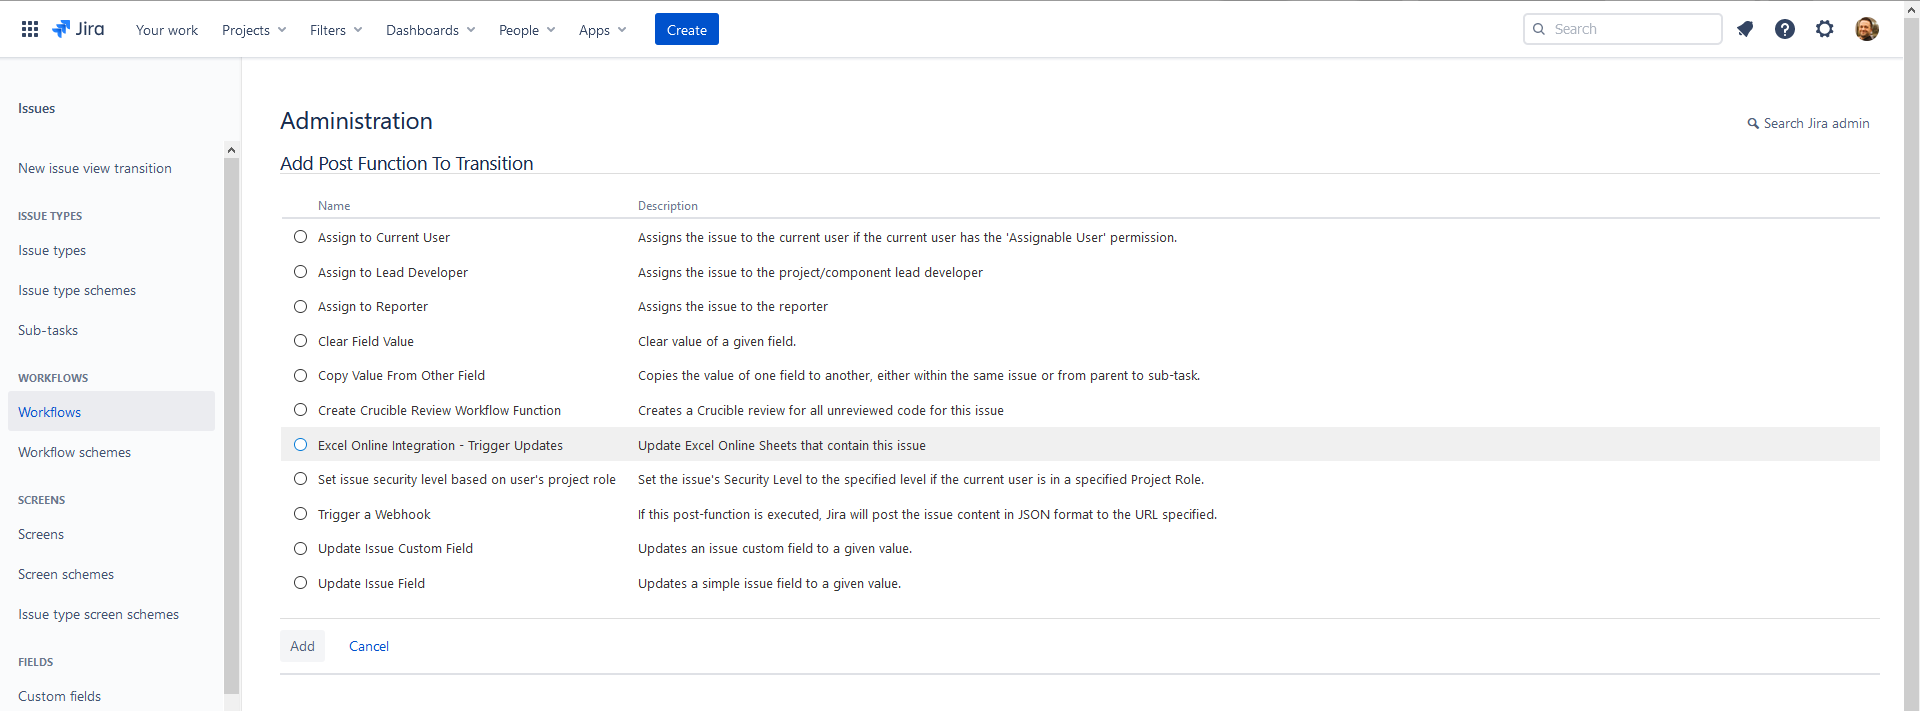
Task: Open the notifications icon
Action: (1745, 29)
